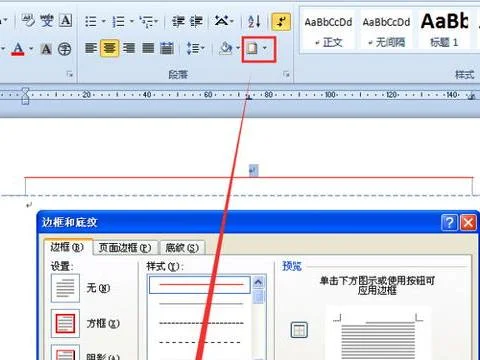Switch to the 底纹(S) tab
The width and height of the screenshot is (480, 360).
182,248
